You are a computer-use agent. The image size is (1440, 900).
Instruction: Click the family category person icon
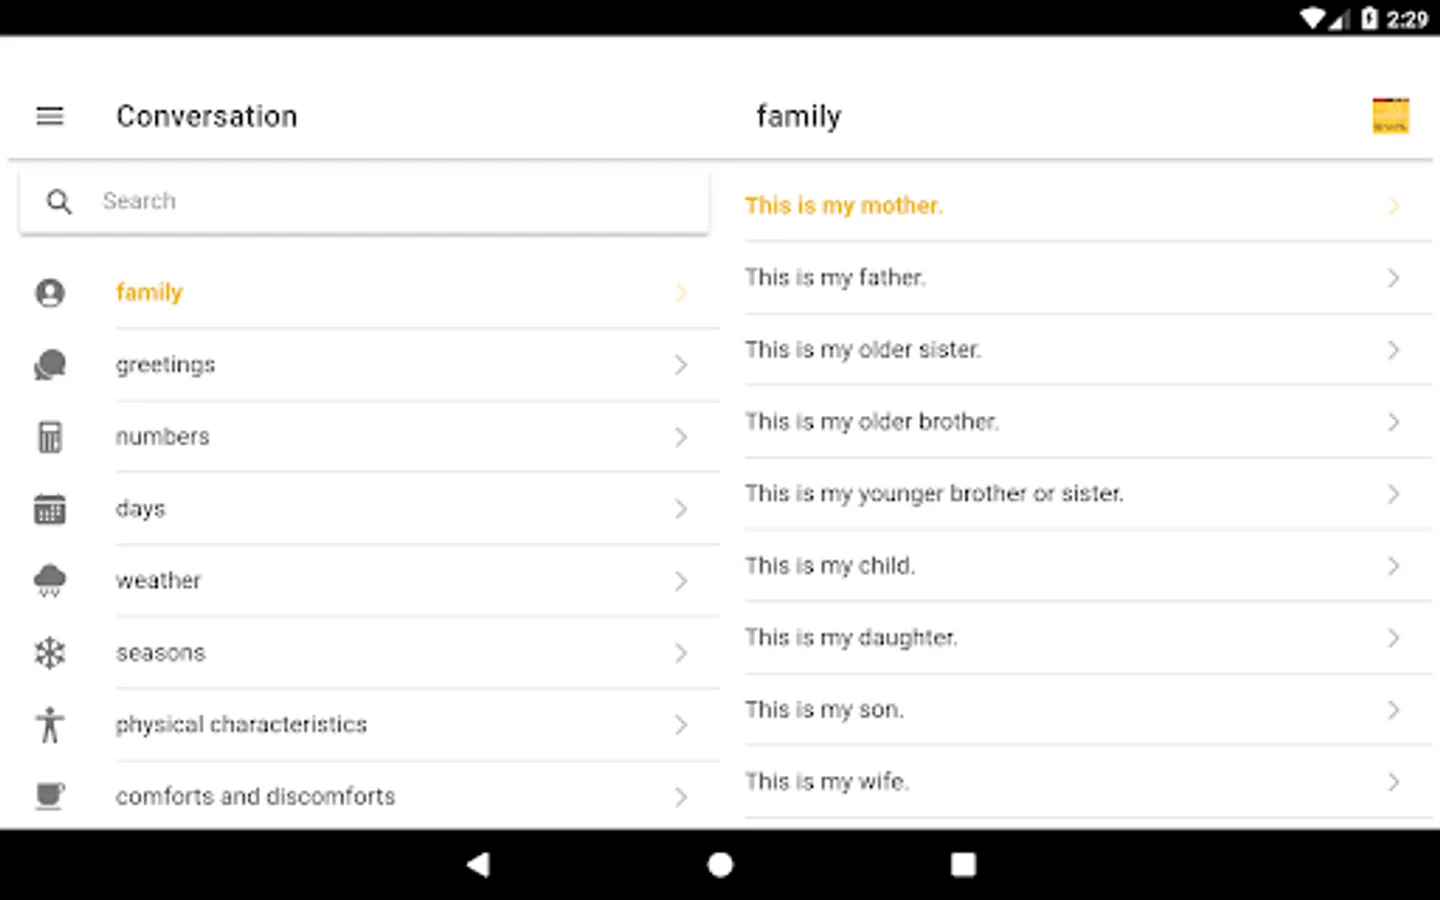pos(50,293)
